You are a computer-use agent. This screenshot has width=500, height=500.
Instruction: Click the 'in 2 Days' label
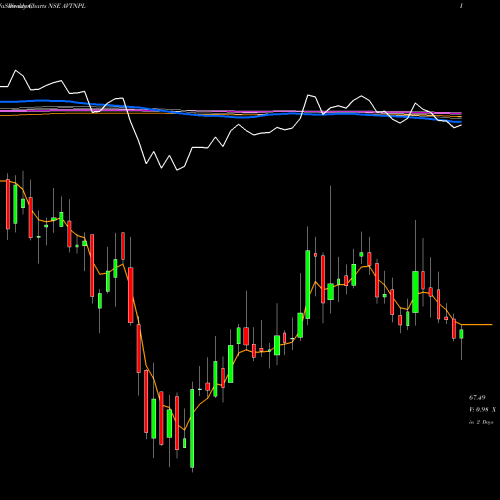coord(481,422)
